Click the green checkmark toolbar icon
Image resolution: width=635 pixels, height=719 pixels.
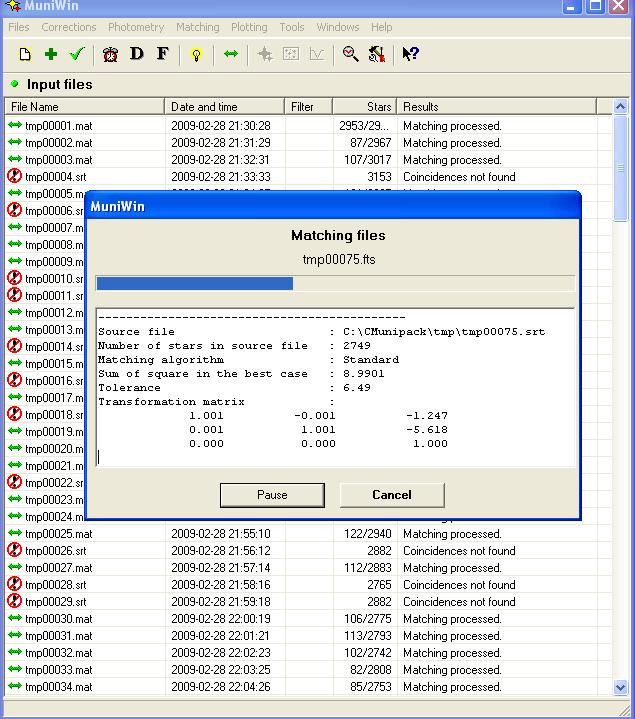tap(76, 54)
